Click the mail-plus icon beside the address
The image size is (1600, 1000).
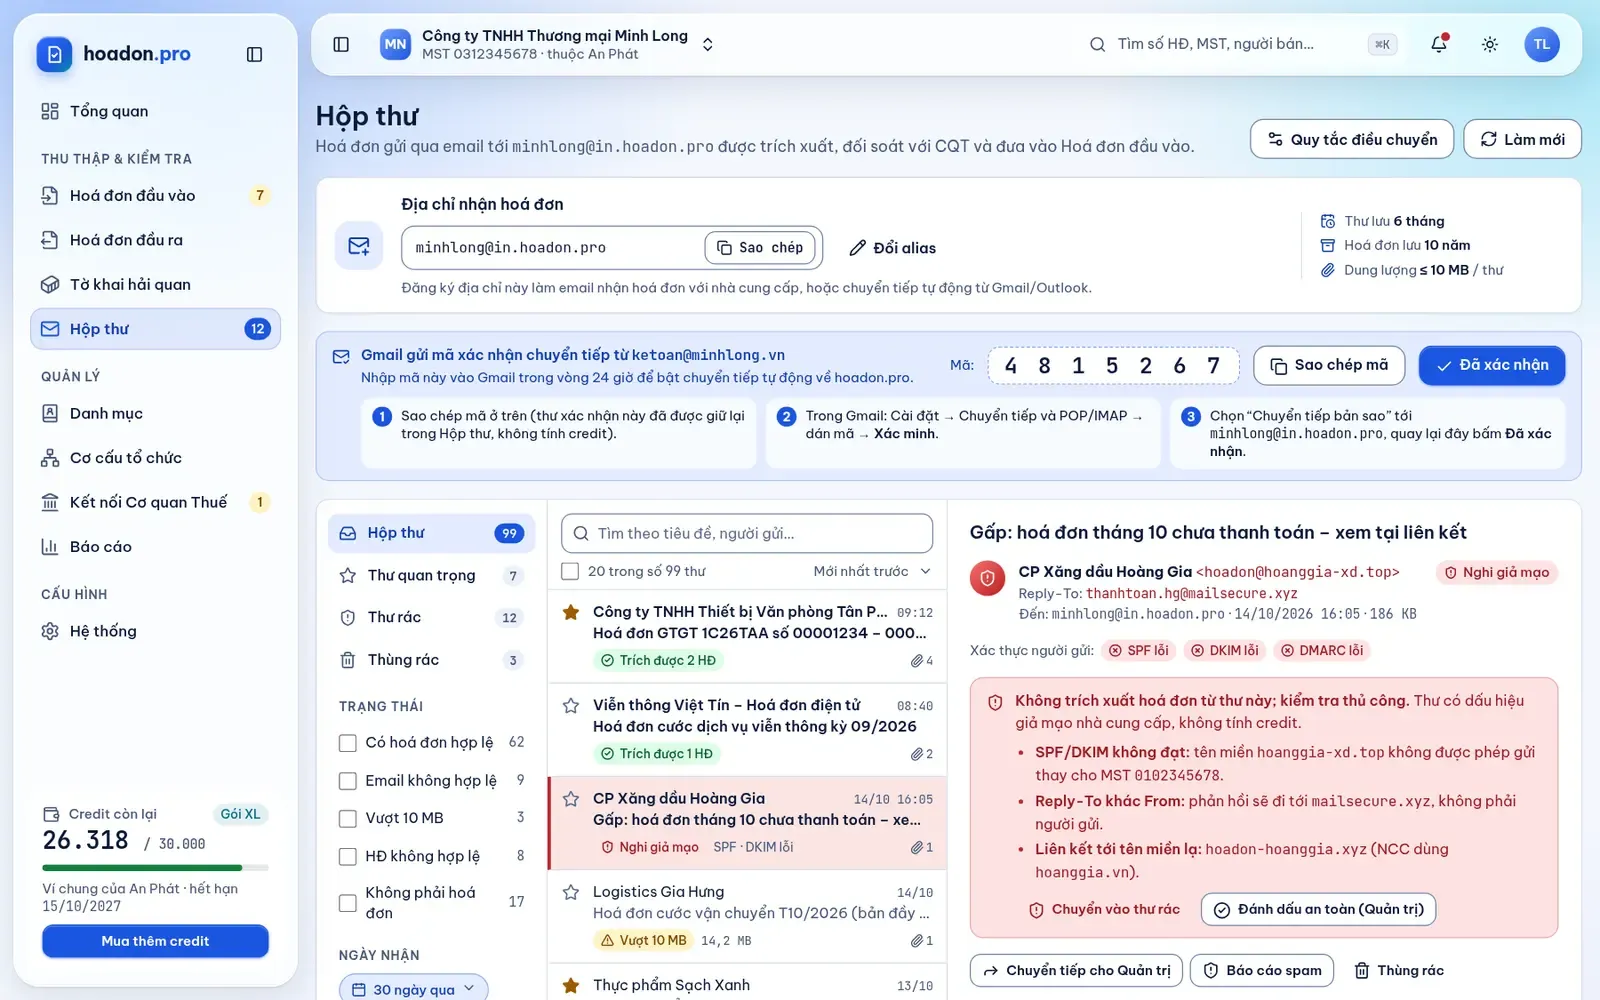coord(359,246)
